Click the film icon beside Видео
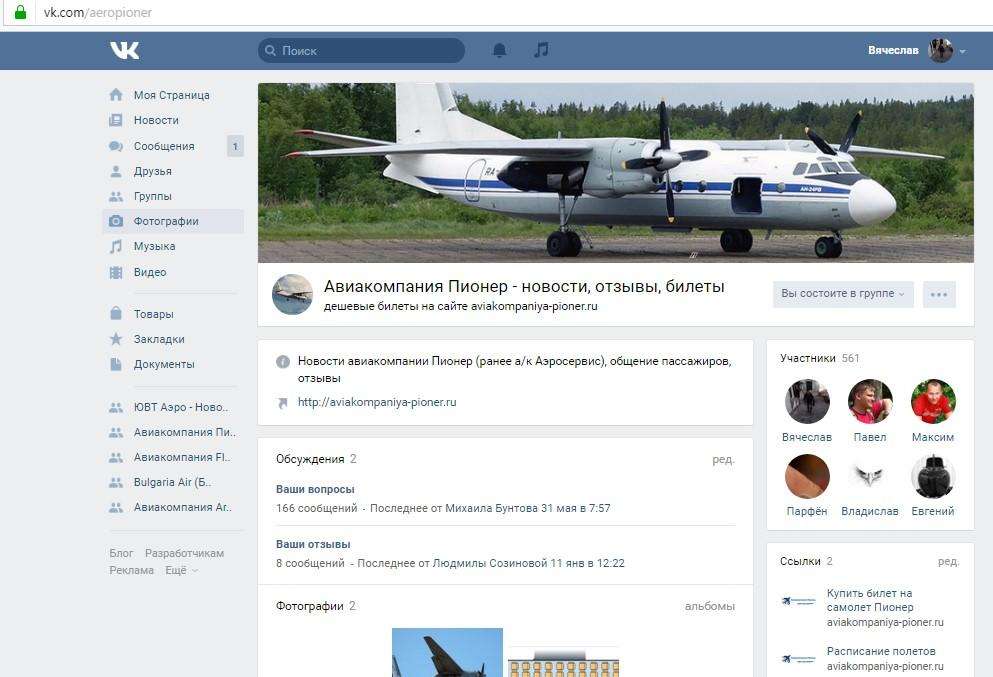Viewport: 993px width, 677px height. tap(116, 272)
